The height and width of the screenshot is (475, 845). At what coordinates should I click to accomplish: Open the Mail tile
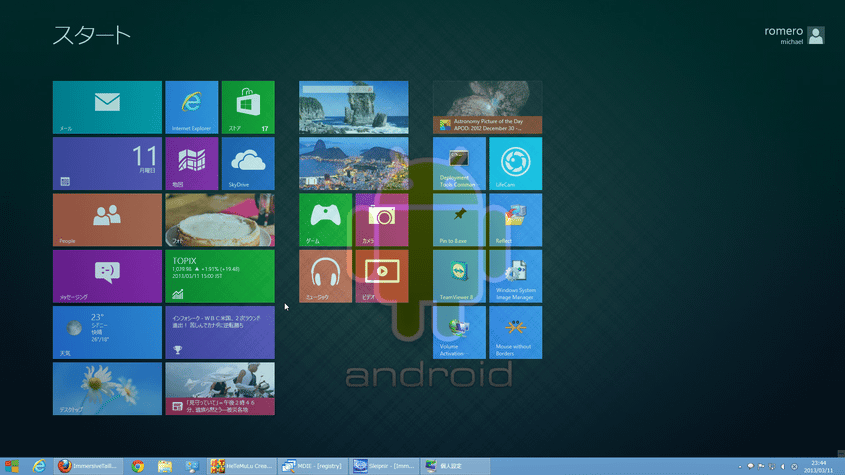[x=107, y=107]
